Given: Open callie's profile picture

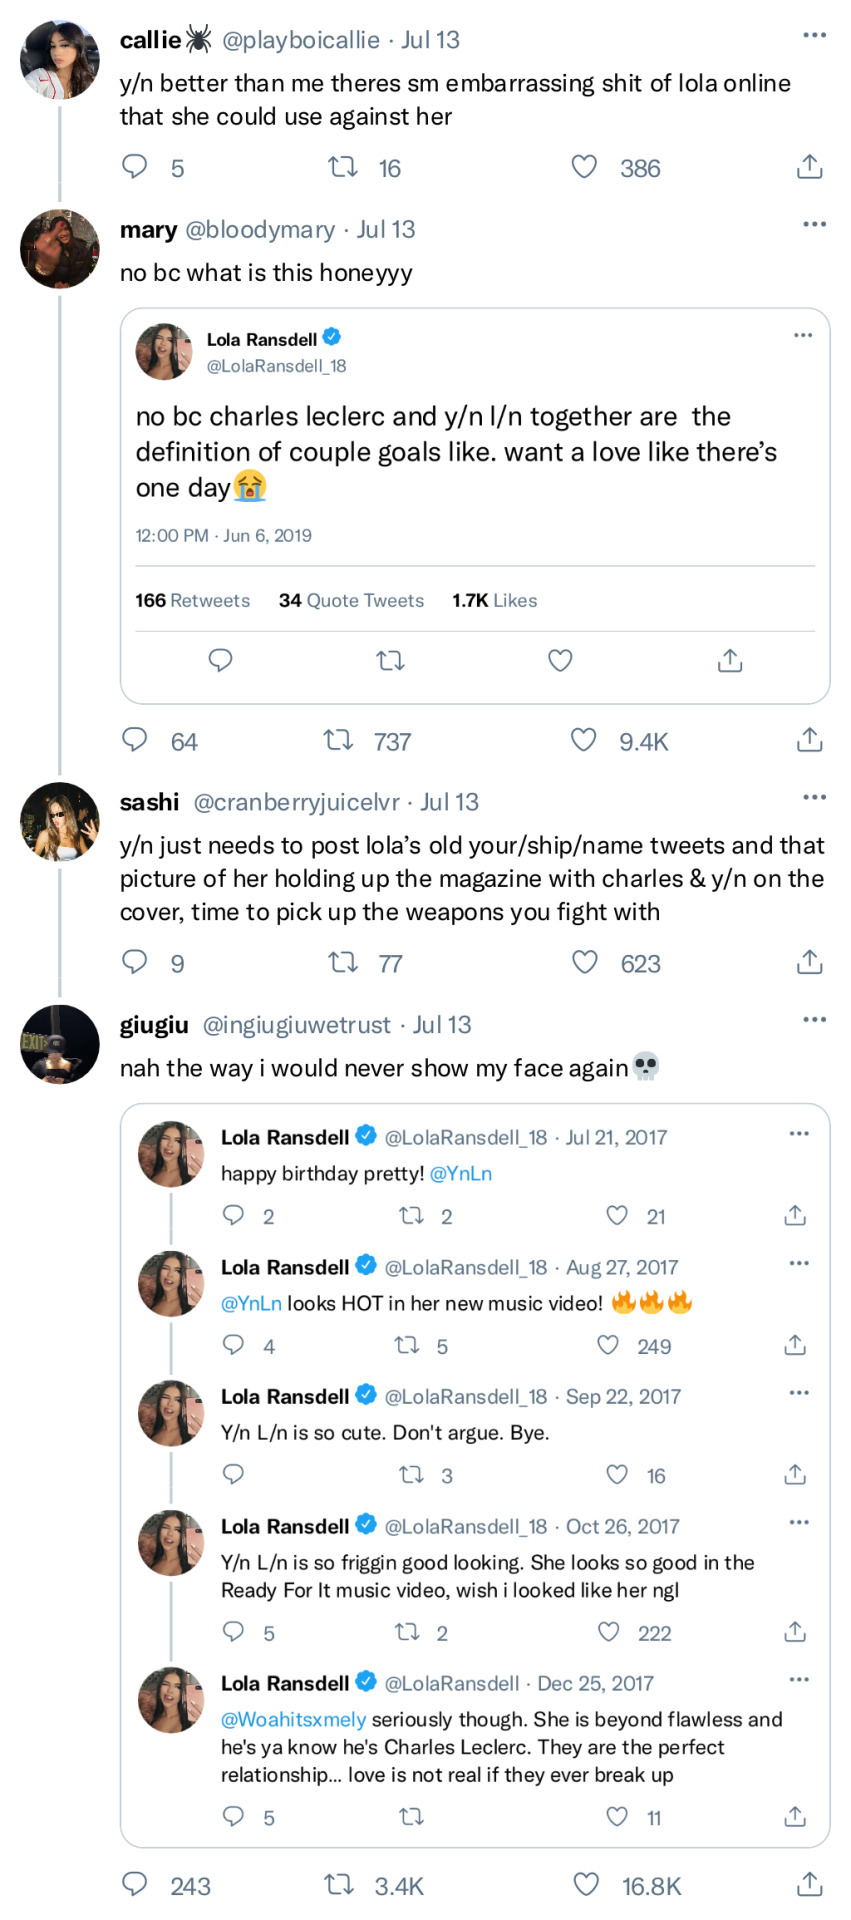Looking at the screenshot, I should pyautogui.click(x=59, y=59).
